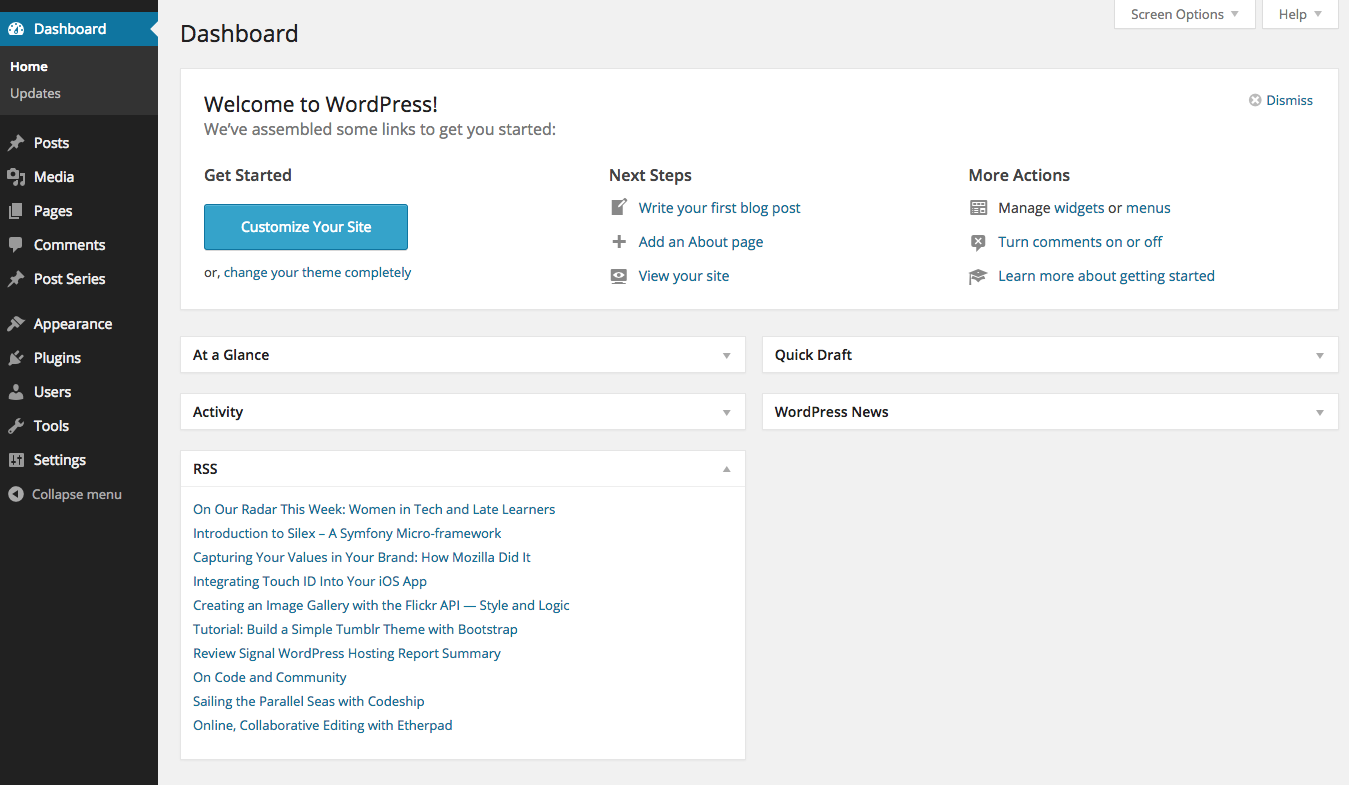The height and width of the screenshot is (785, 1349).
Task: Click the Dismiss circle-x icon
Action: (x=1255, y=100)
